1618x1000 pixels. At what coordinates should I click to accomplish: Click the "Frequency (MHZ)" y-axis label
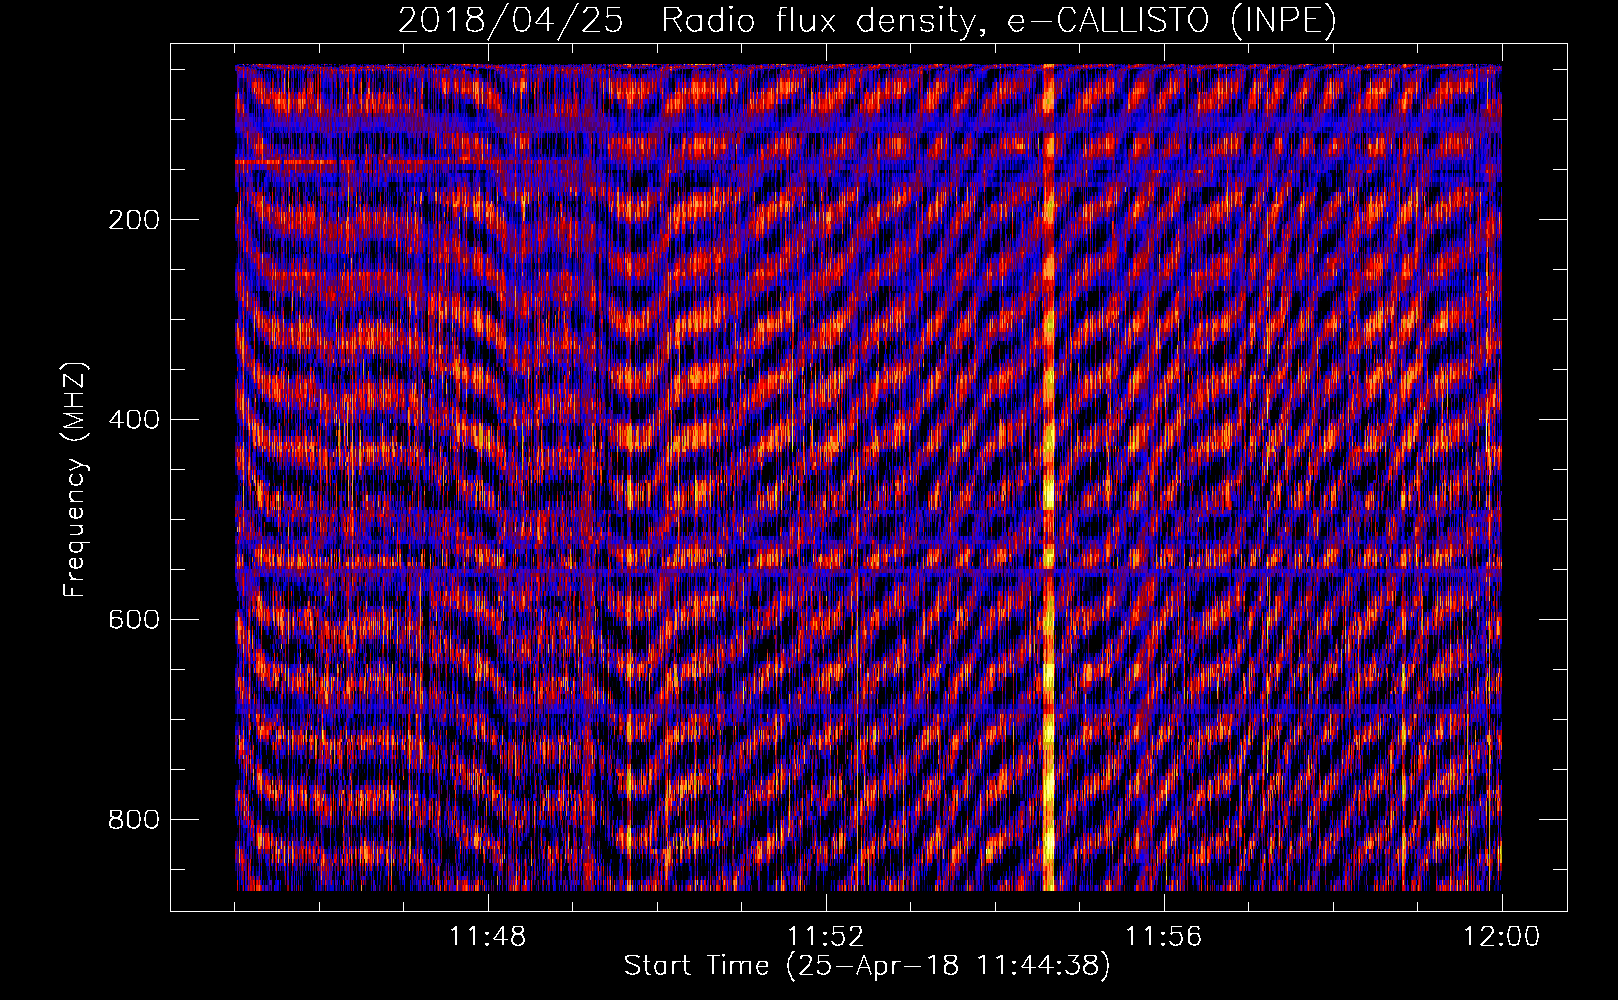pos(75,479)
